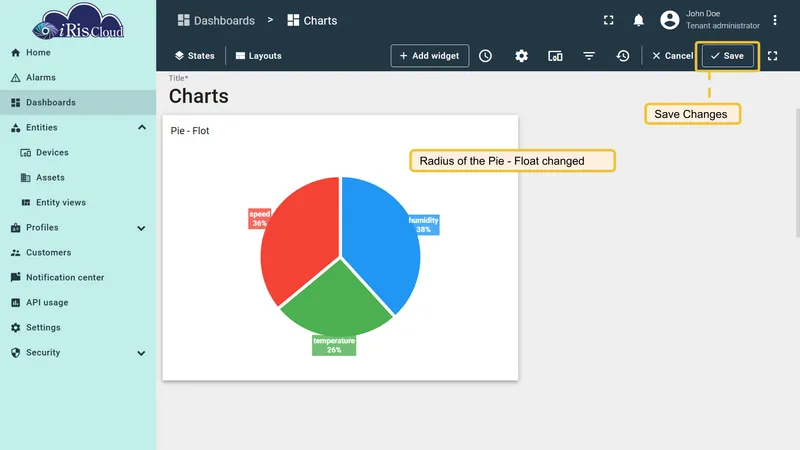Click the temperature 26% label
This screenshot has height=450, width=800.
pyautogui.click(x=334, y=345)
